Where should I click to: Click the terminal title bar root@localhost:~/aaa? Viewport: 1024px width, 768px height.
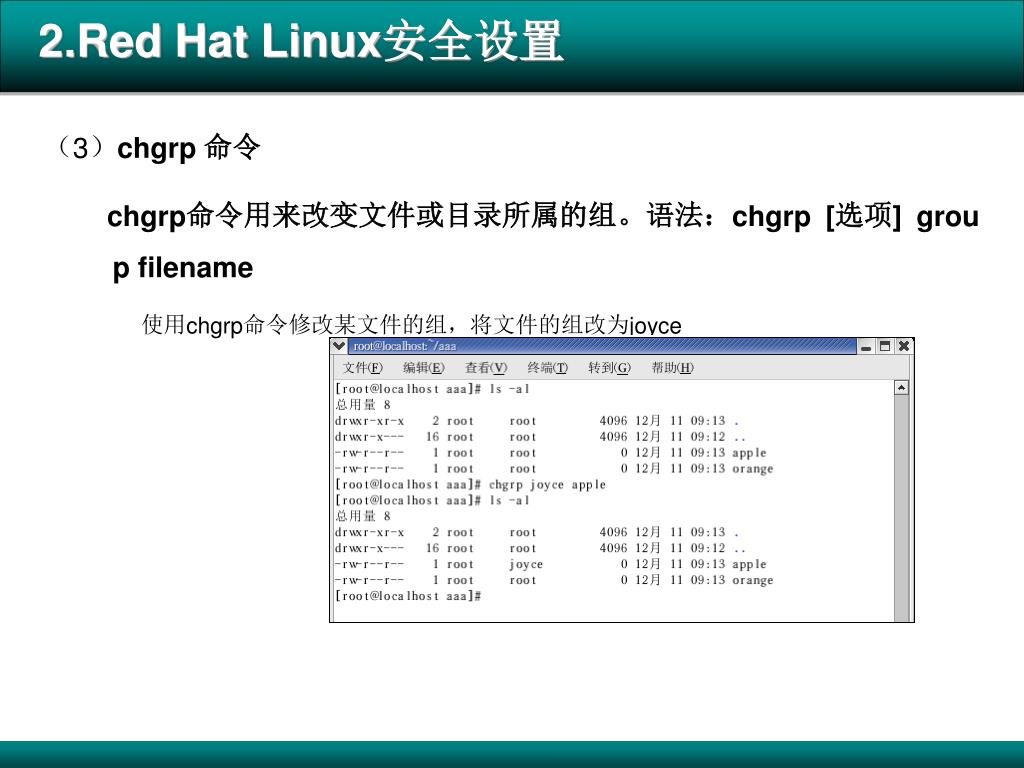pos(601,346)
